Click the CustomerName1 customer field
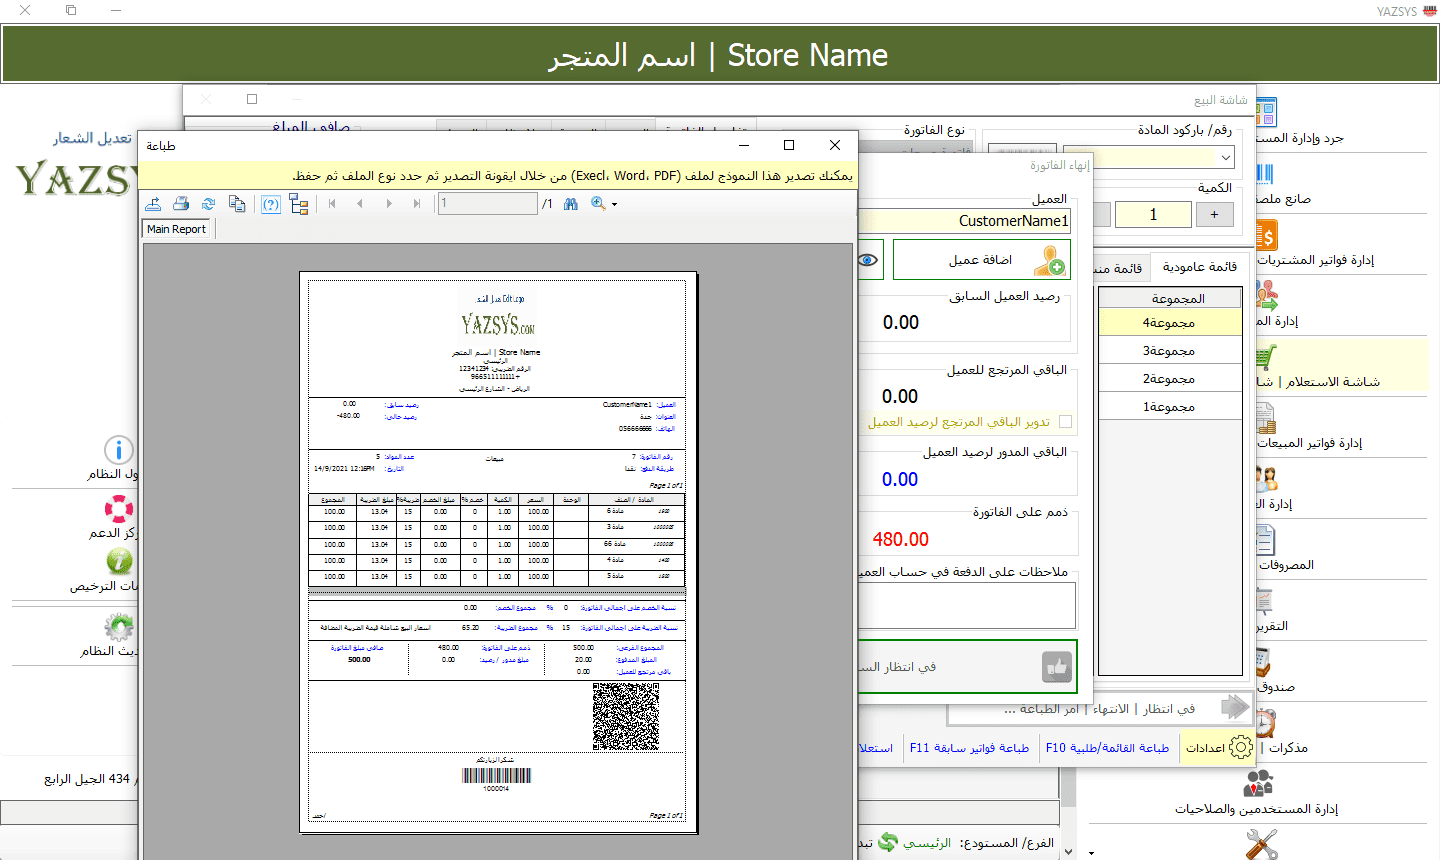1440x860 pixels. (x=965, y=220)
